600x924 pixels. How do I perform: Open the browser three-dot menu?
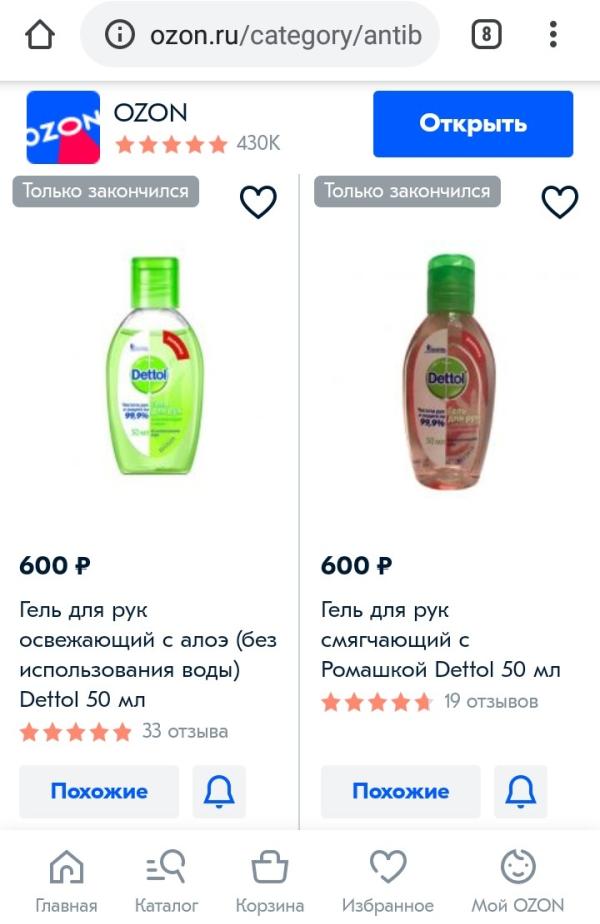pyautogui.click(x=553, y=36)
